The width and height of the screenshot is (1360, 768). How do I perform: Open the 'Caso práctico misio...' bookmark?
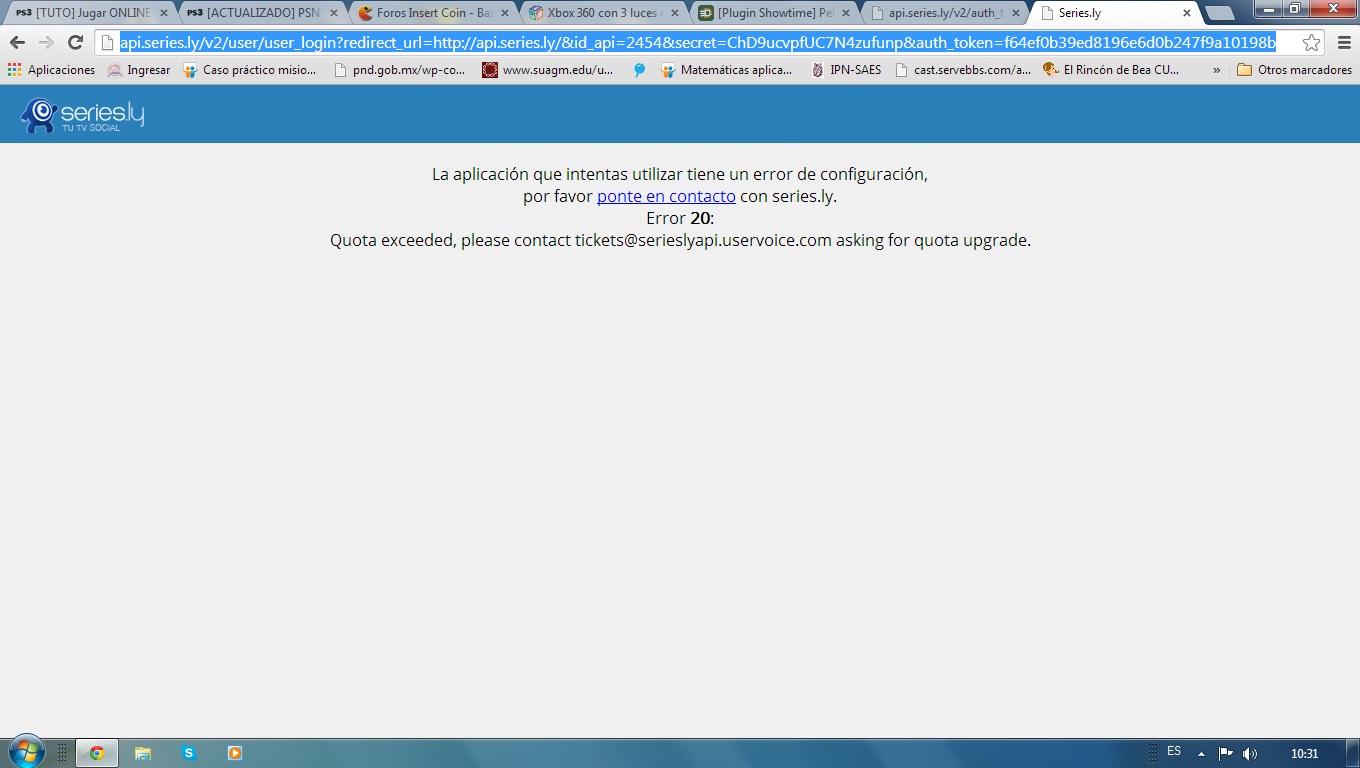[249, 70]
